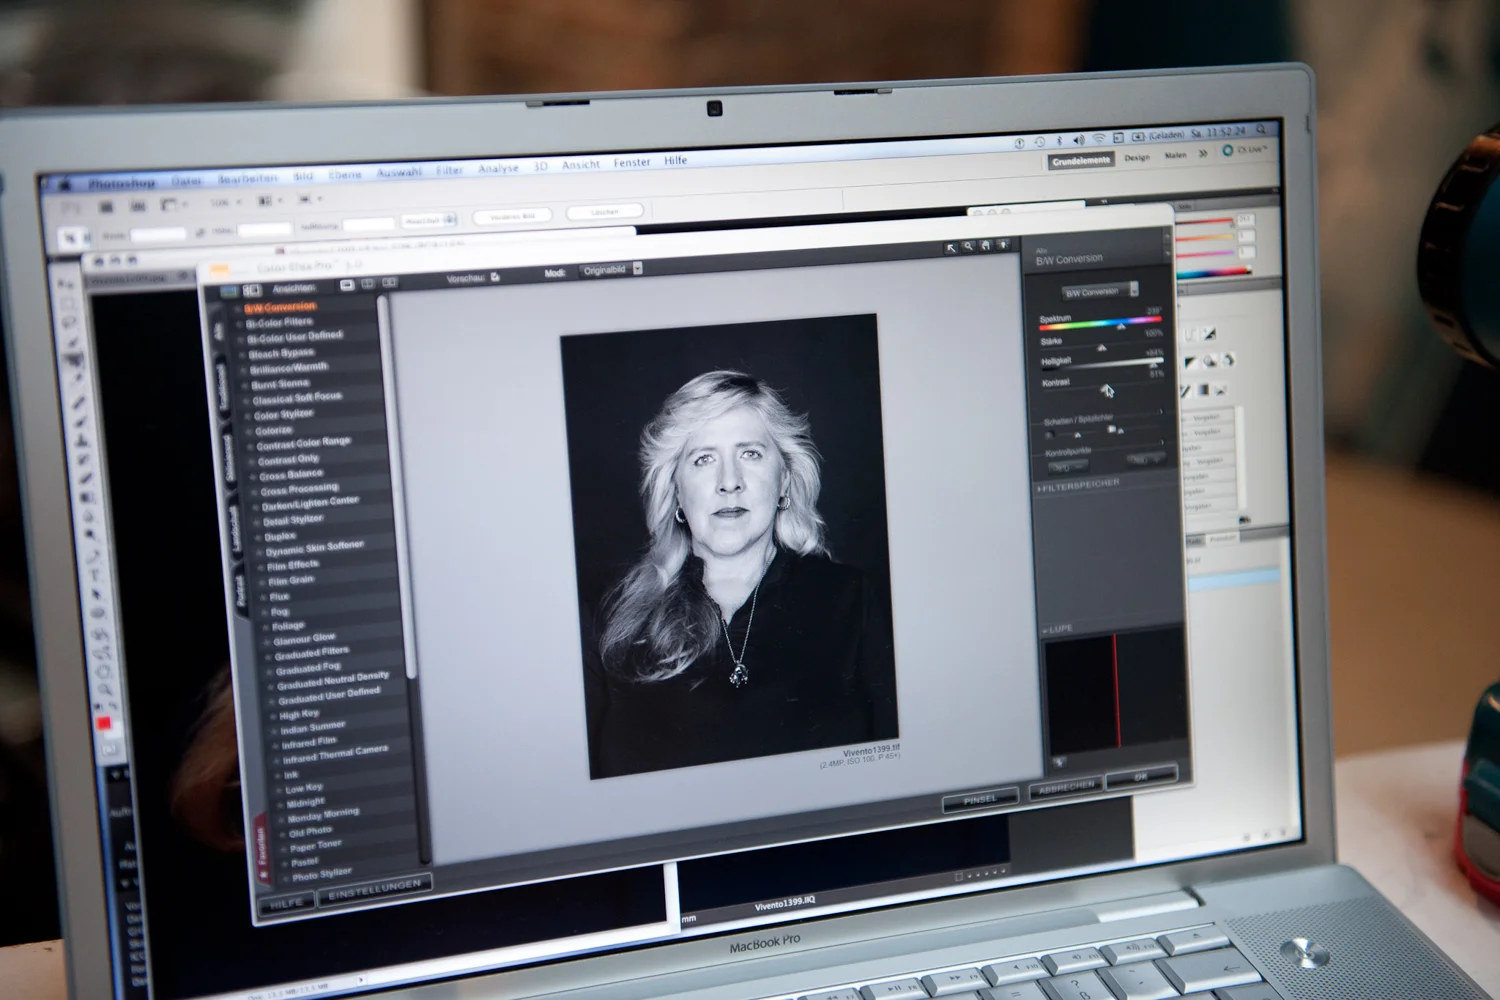Click the Auflösung input field
The height and width of the screenshot is (1000, 1500).
pyautogui.click(x=368, y=224)
